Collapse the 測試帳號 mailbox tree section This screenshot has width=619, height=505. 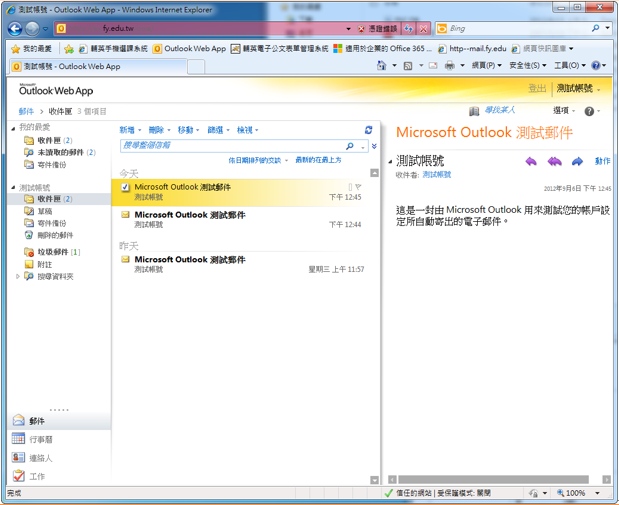click(13, 188)
